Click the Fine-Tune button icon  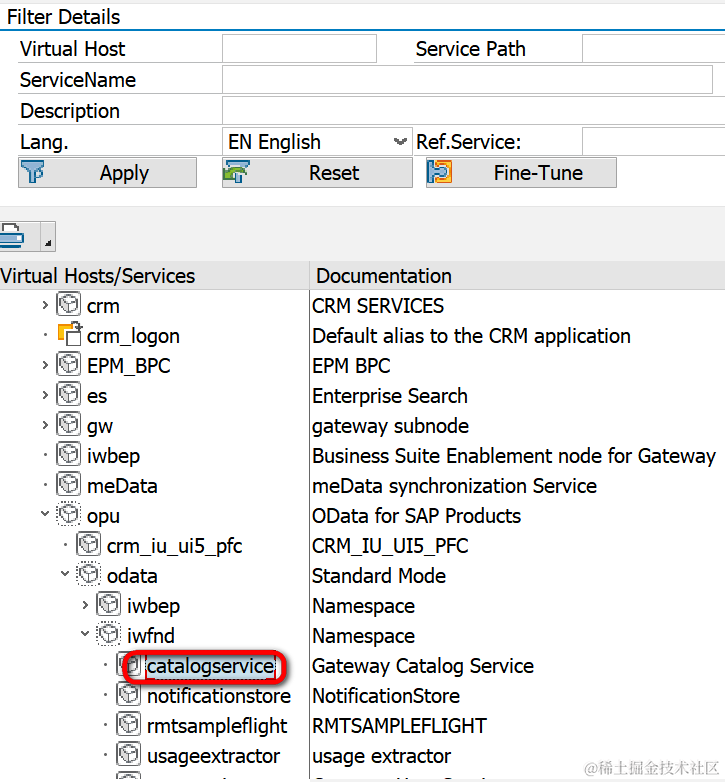[440, 172]
